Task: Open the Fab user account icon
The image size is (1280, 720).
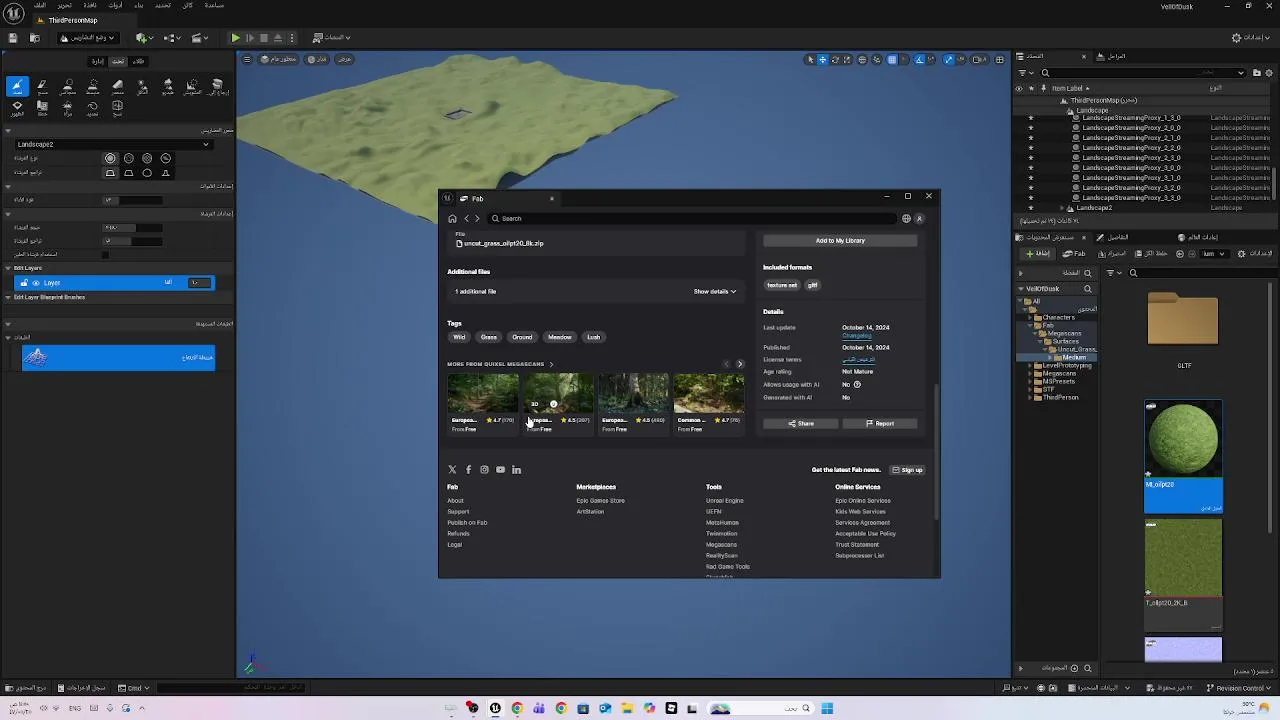Action: (919, 218)
